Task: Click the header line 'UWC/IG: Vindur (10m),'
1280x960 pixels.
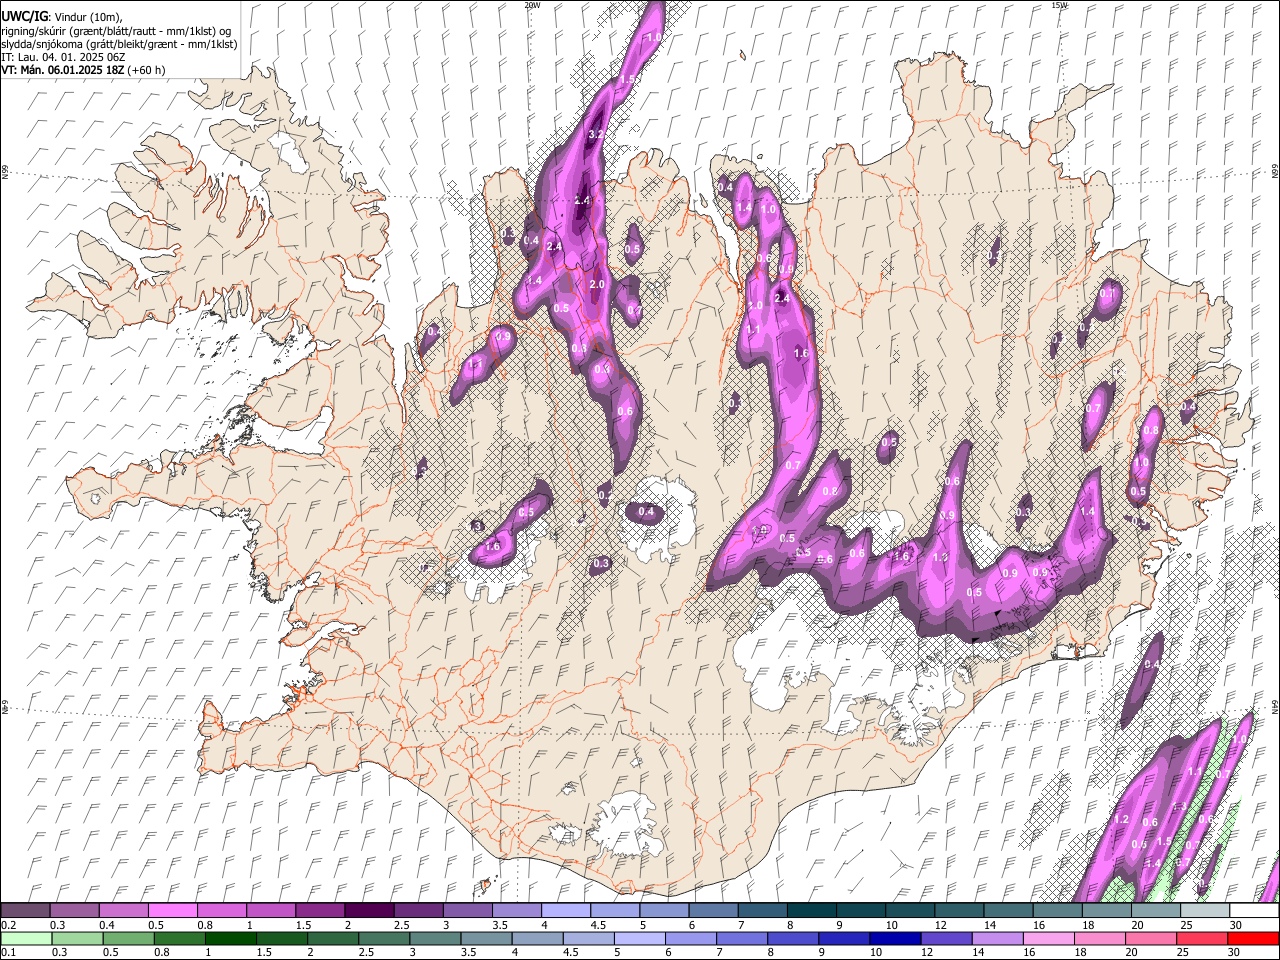Action: (x=61, y=16)
